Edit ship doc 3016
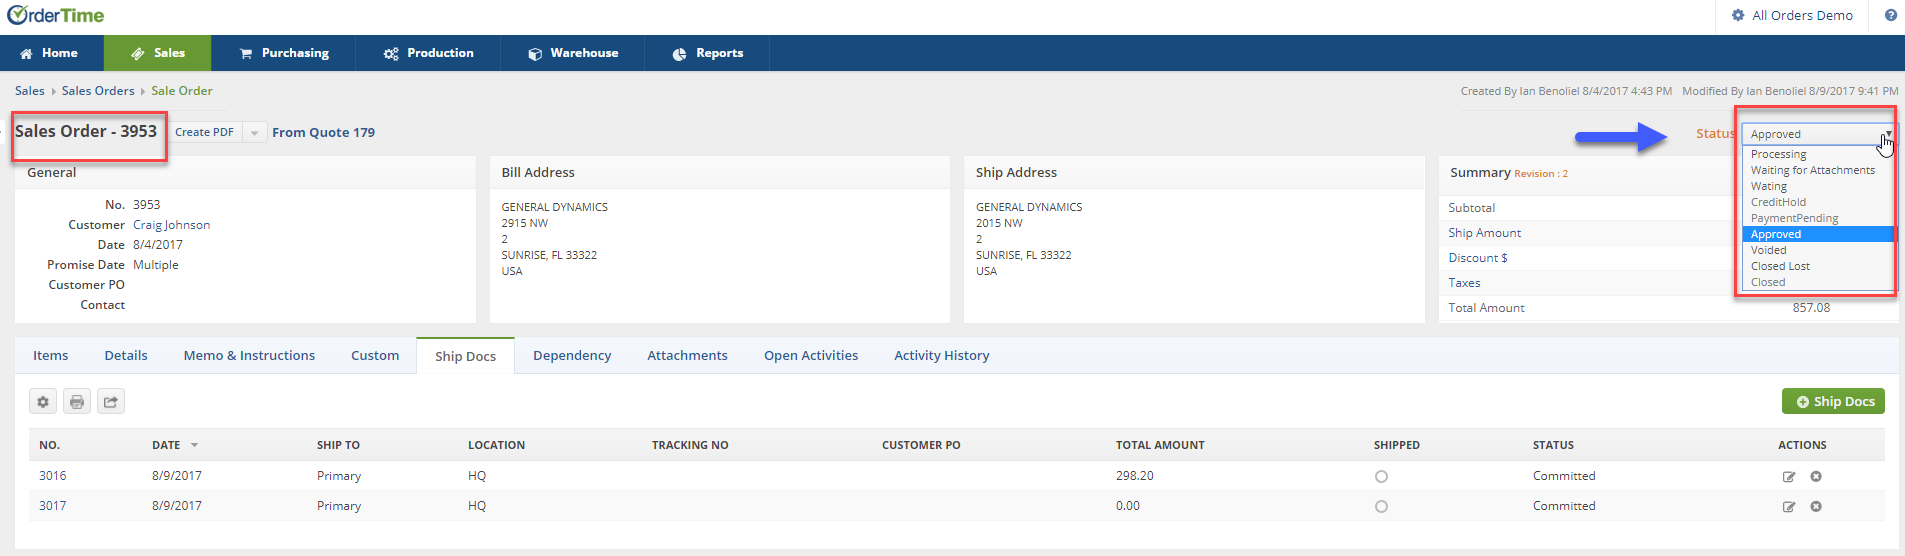 (x=1789, y=477)
